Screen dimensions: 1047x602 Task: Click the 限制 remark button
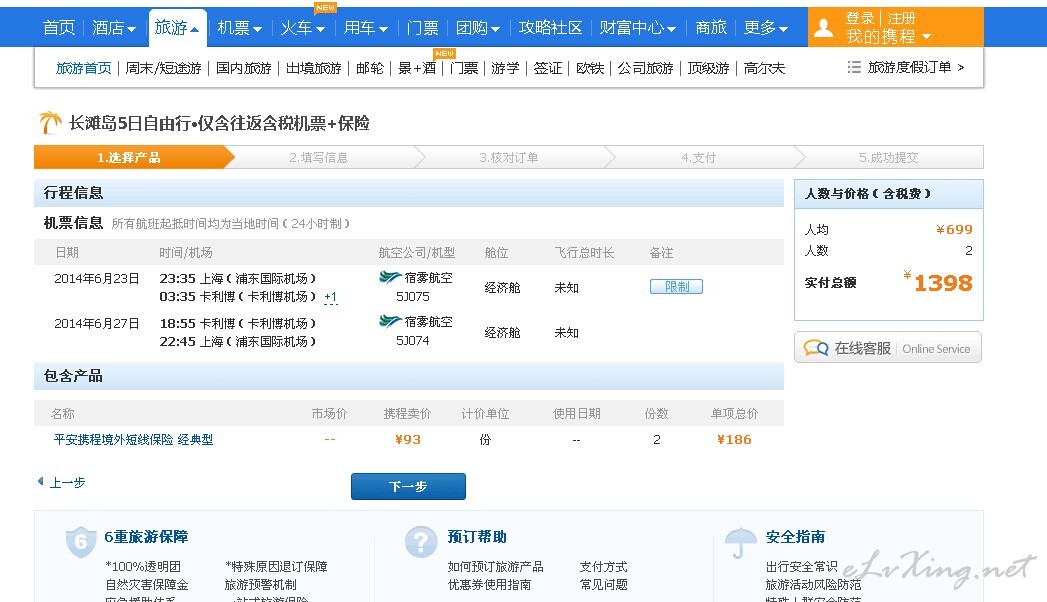click(676, 286)
